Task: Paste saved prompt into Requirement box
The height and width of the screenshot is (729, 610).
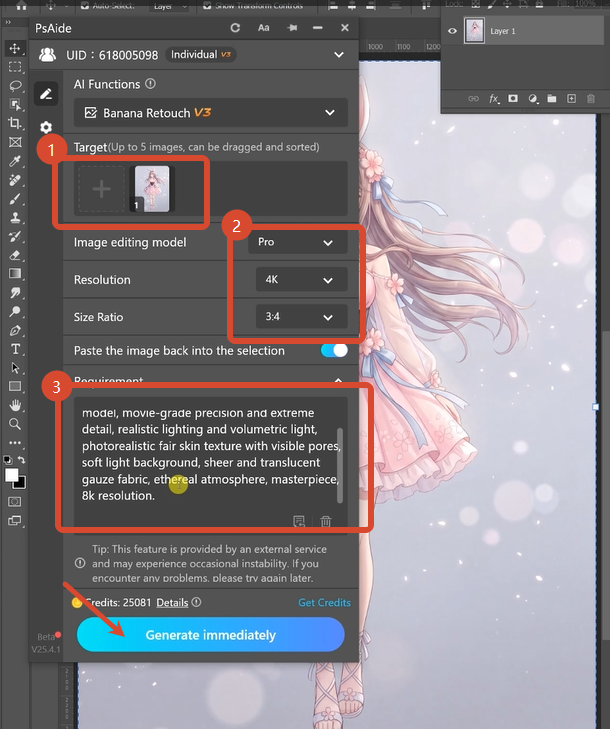Action: [299, 521]
